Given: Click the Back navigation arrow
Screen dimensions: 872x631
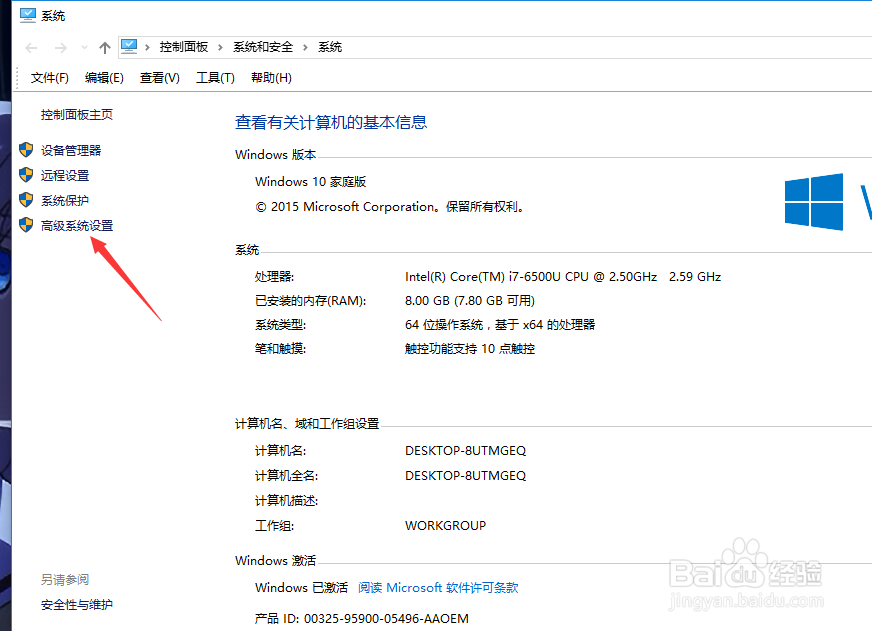Looking at the screenshot, I should coord(31,48).
